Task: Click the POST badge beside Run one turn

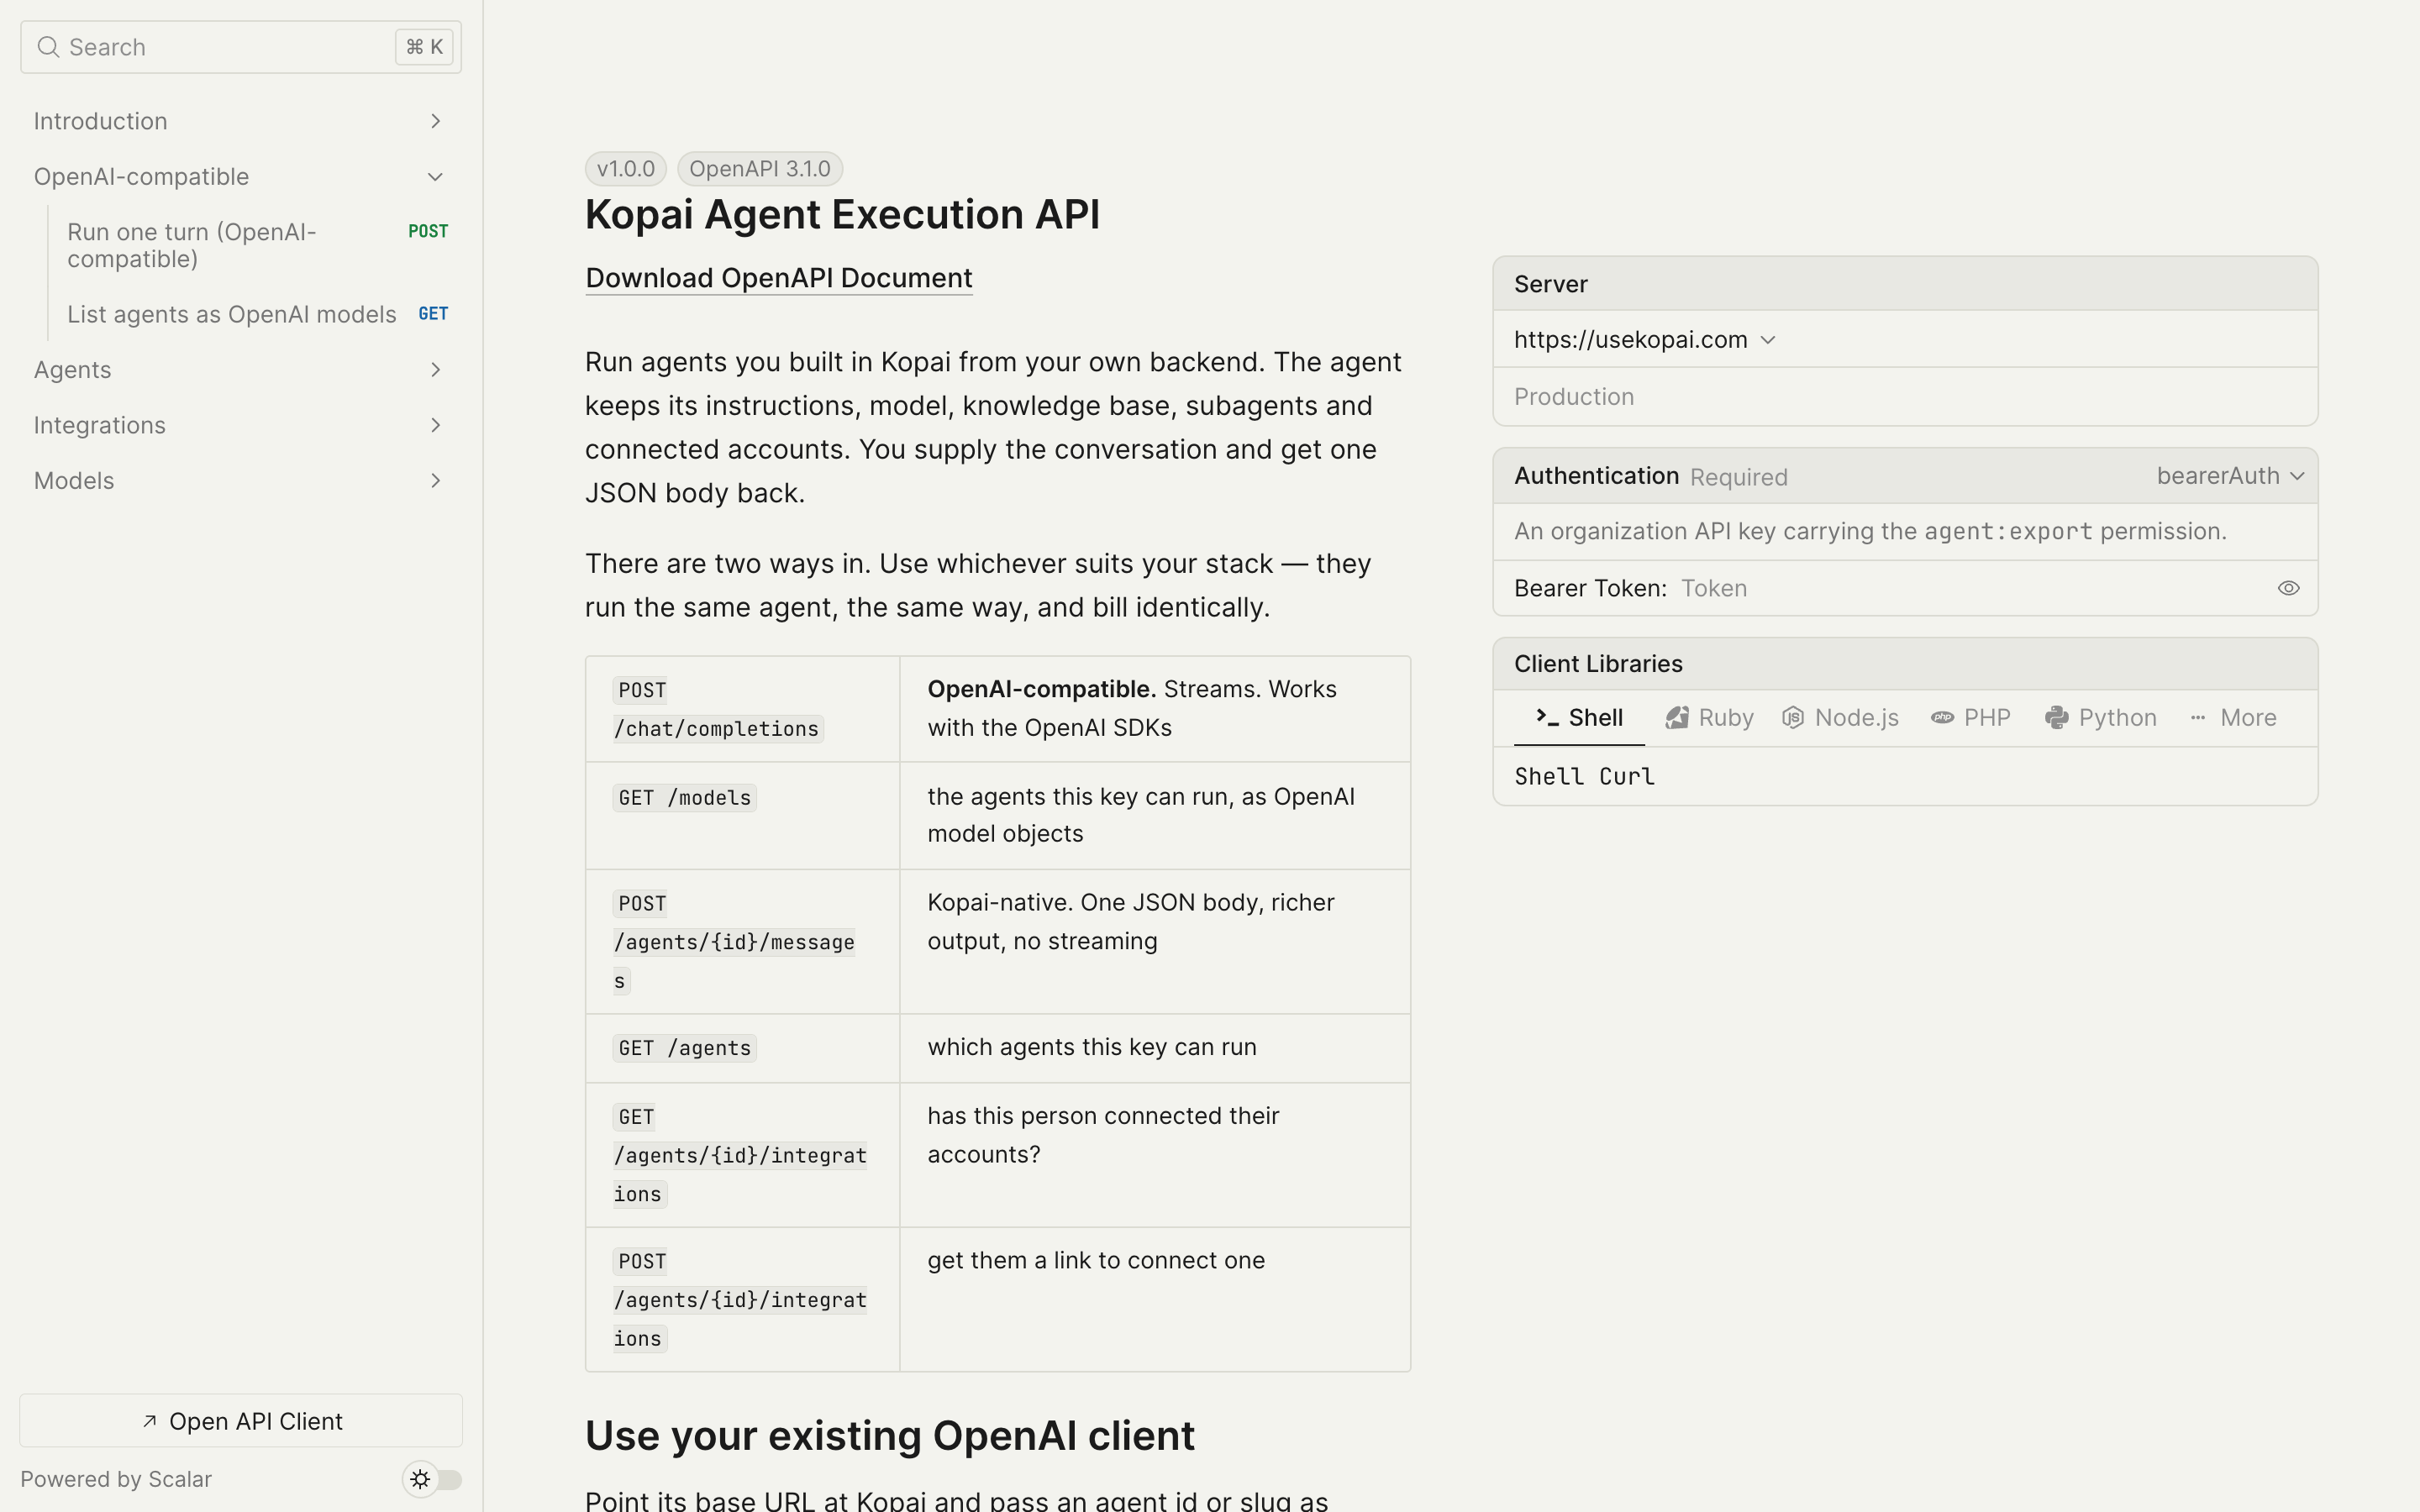Action: [x=428, y=231]
